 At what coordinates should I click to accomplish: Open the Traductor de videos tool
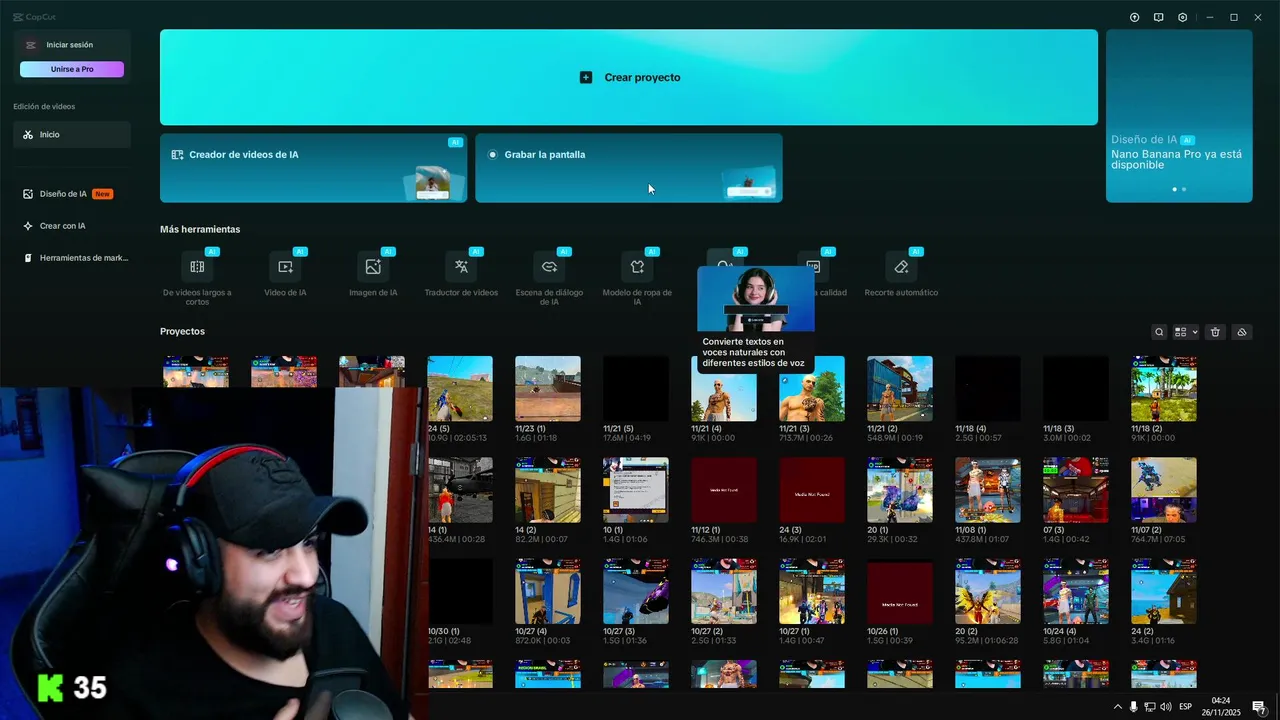click(461, 274)
